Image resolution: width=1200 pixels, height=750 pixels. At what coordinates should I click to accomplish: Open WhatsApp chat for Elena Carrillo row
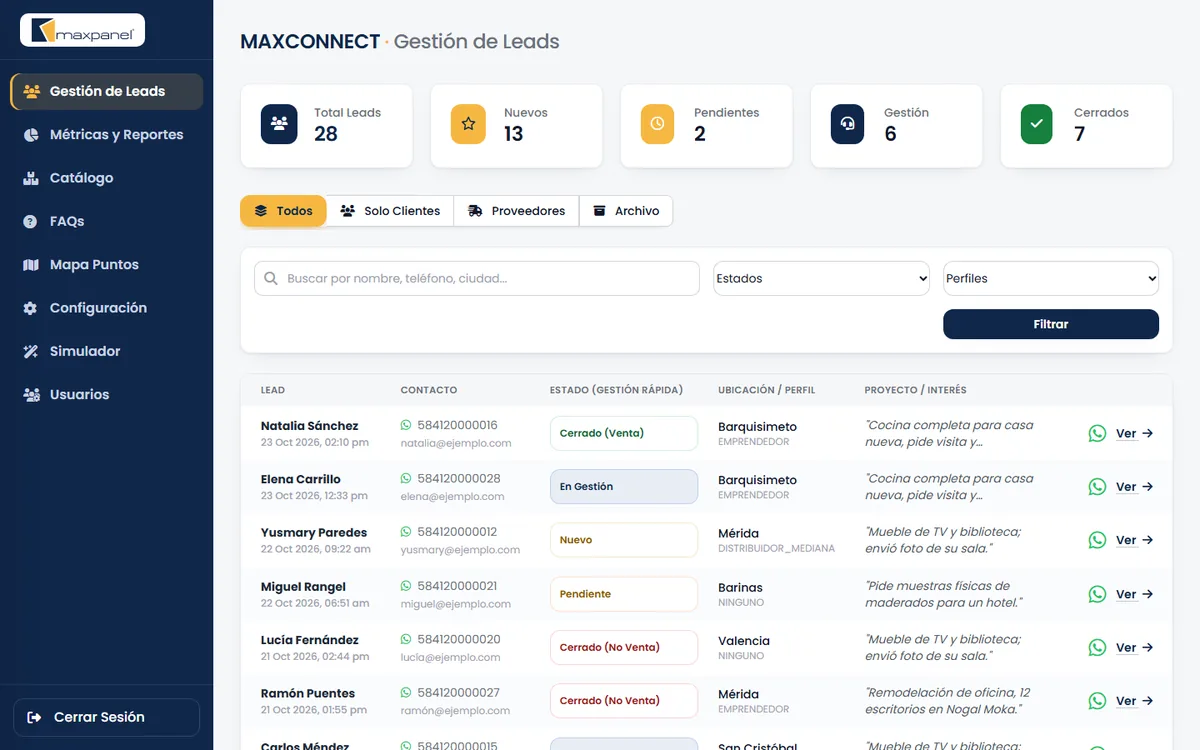click(x=1097, y=486)
